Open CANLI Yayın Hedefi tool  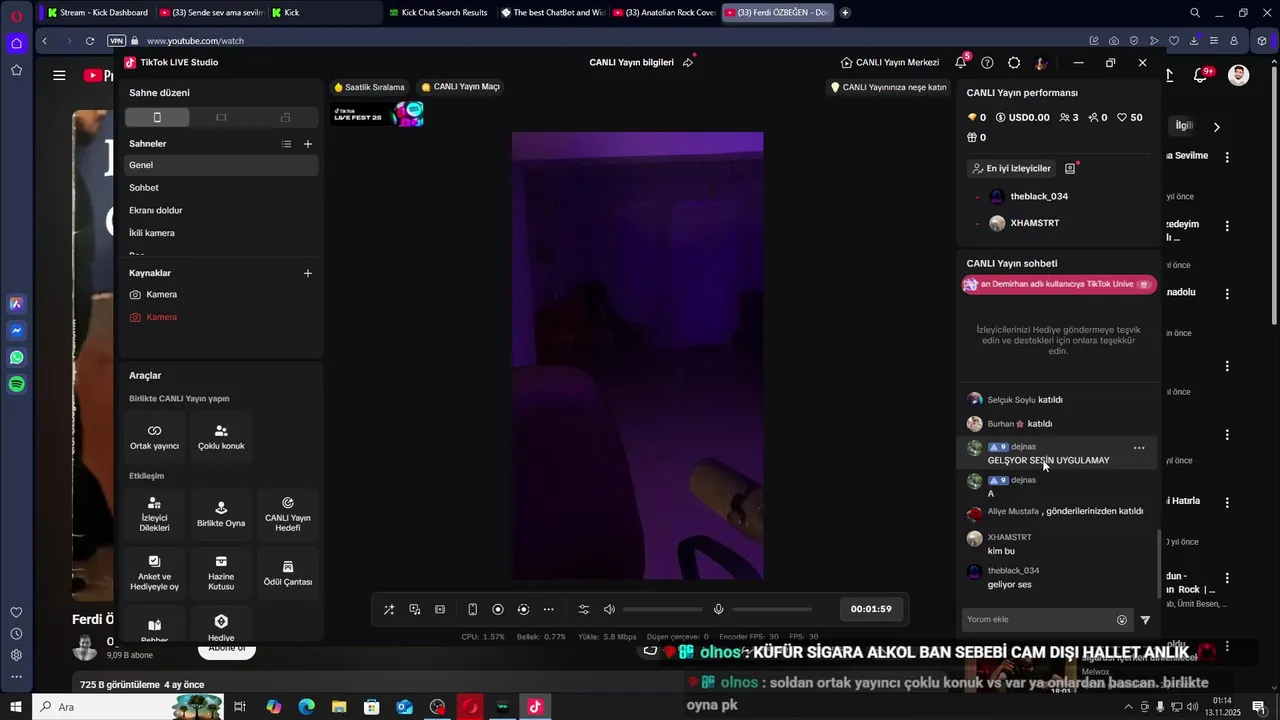[x=288, y=514]
